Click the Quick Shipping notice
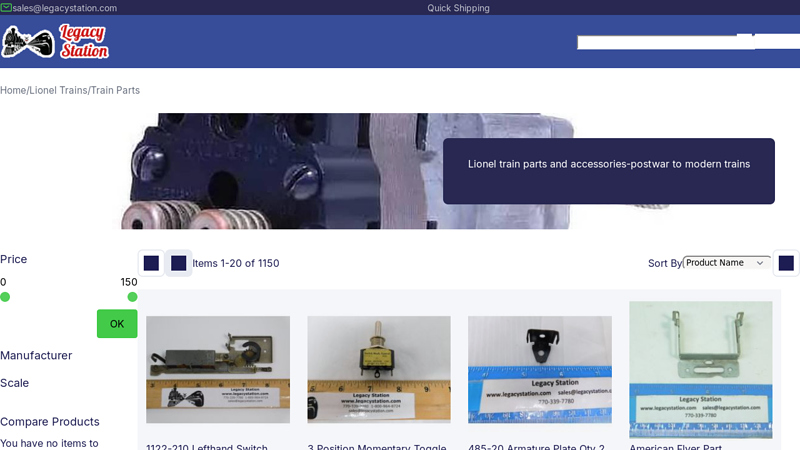This screenshot has height=450, width=800. click(458, 8)
